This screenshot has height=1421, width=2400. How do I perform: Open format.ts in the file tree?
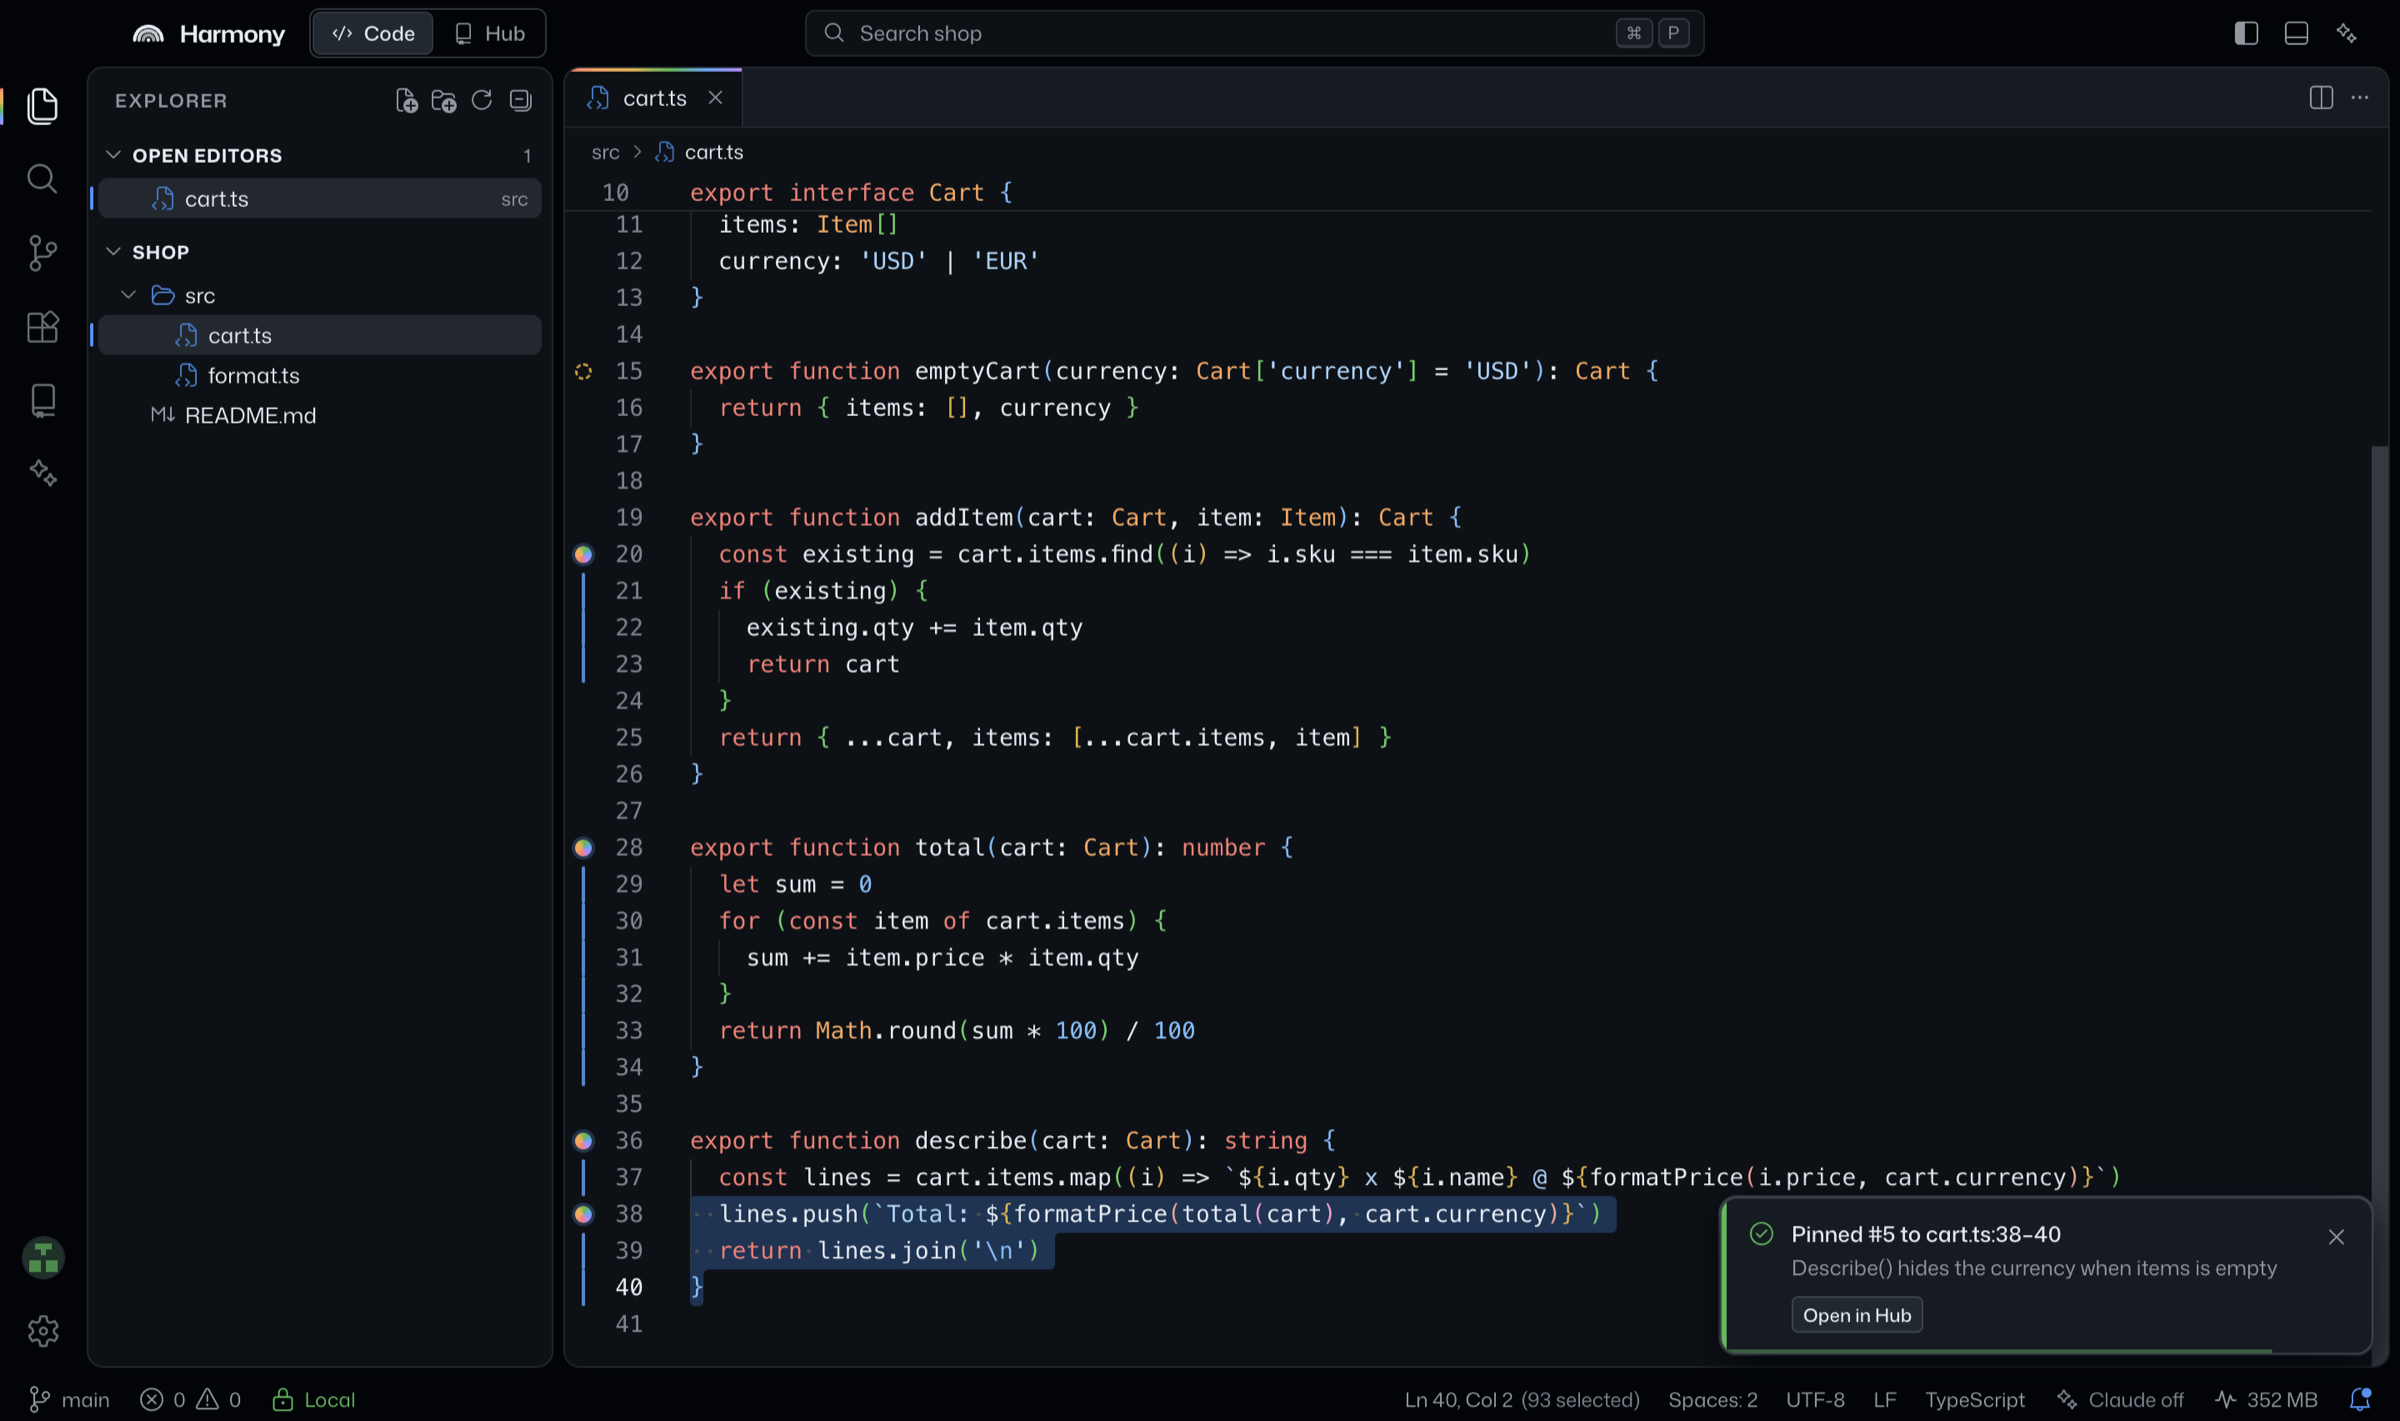(x=320, y=375)
